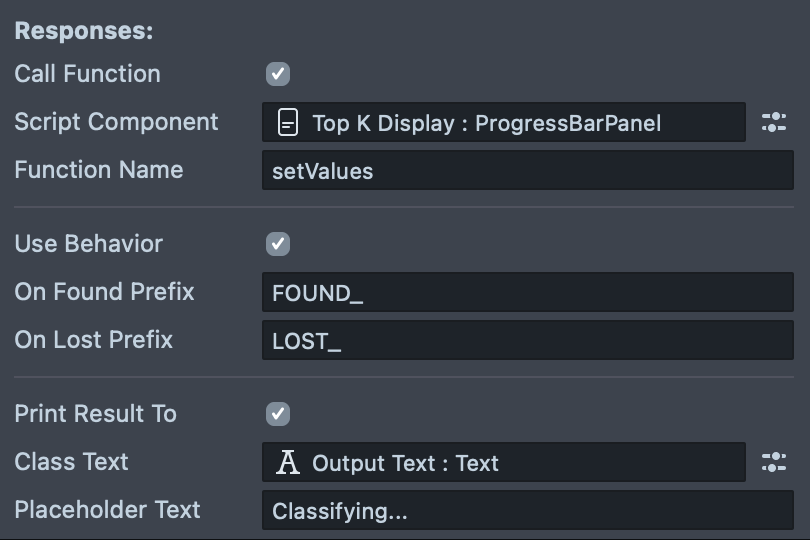The height and width of the screenshot is (540, 810).
Task: Click the Responses section header
Action: [84, 30]
